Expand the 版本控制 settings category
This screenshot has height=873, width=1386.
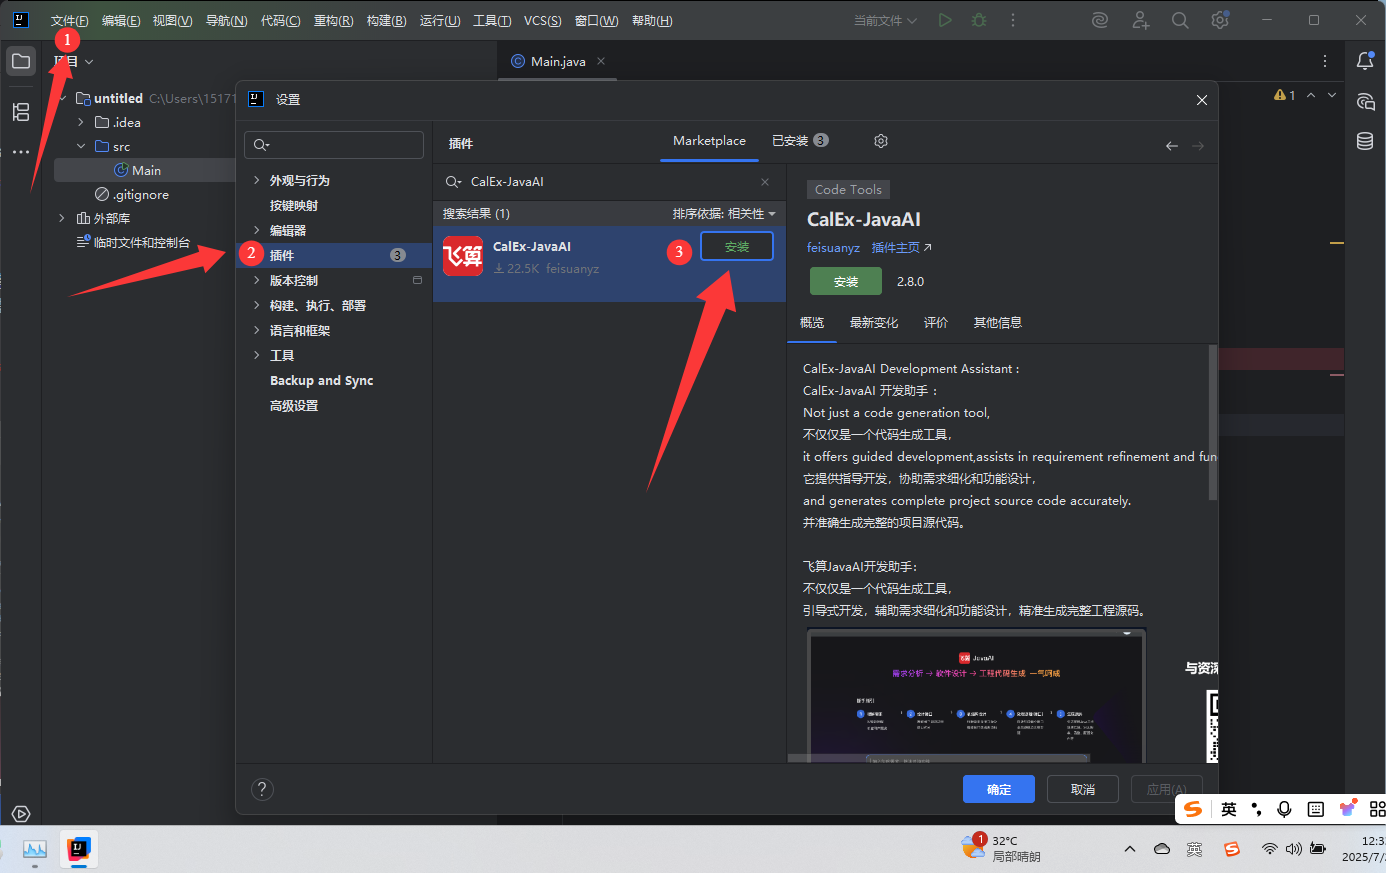(257, 280)
